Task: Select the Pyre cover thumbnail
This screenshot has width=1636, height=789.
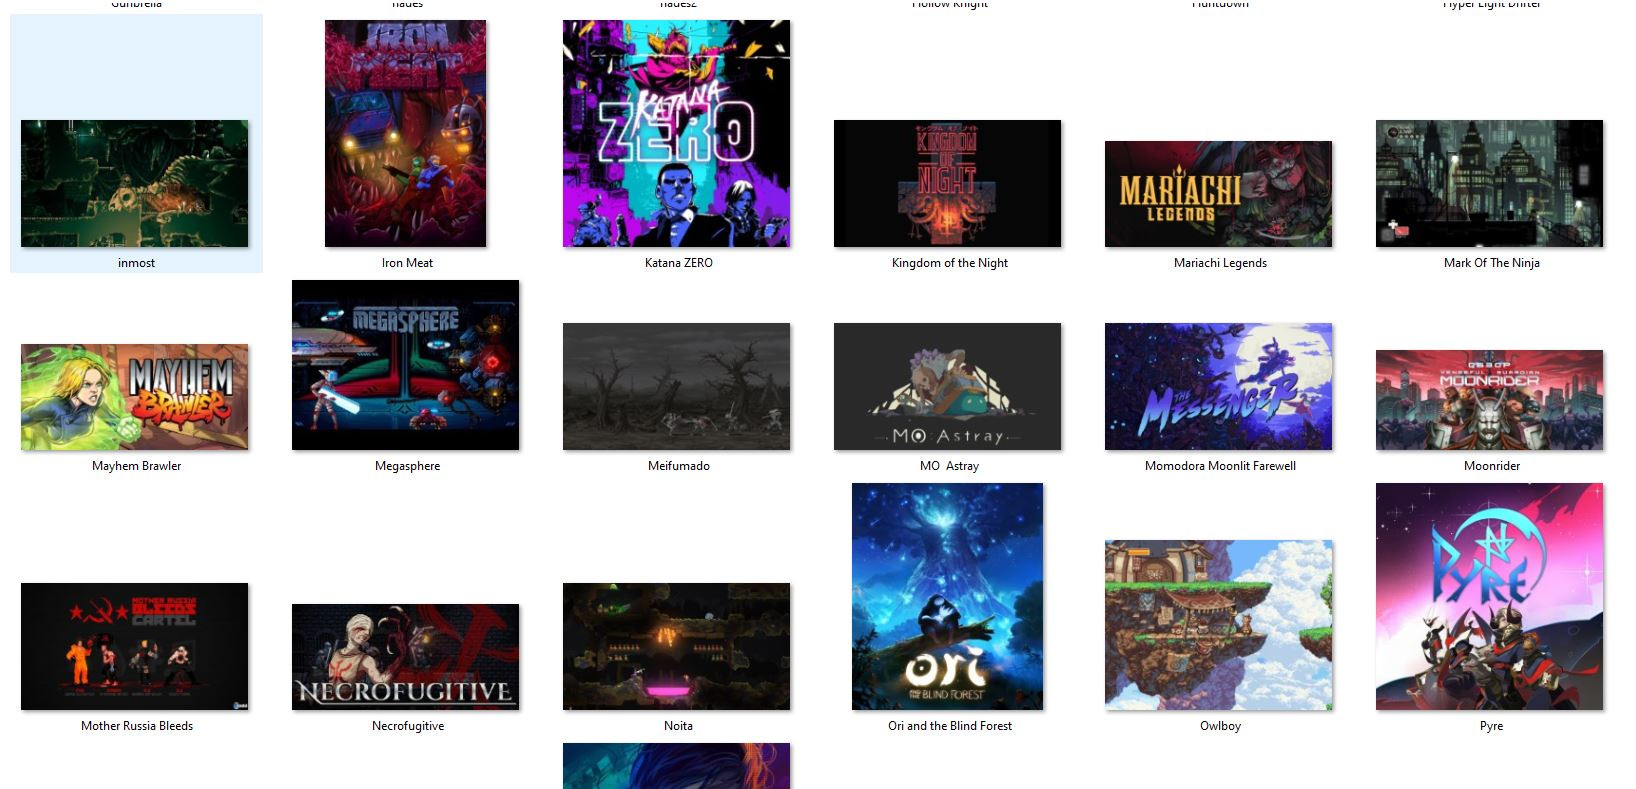Action: click(1490, 596)
